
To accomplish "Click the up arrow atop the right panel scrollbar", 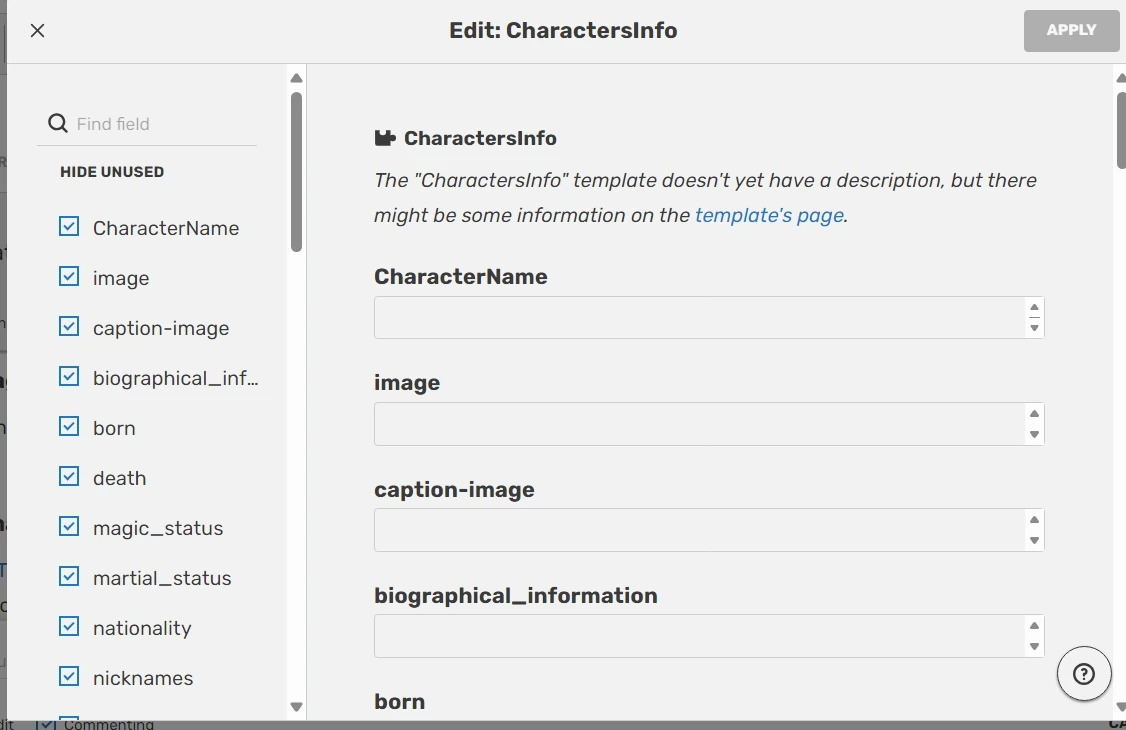I will click(x=1120, y=78).
